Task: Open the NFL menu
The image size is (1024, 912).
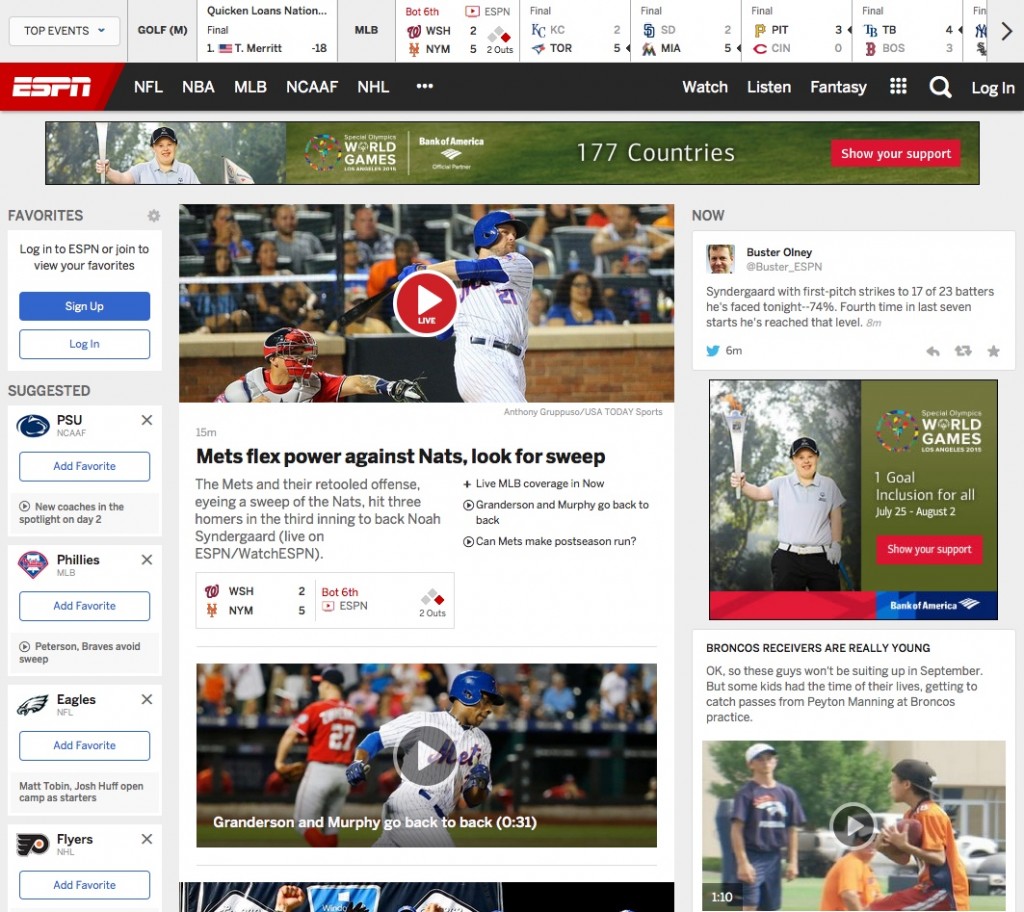Action: point(148,87)
